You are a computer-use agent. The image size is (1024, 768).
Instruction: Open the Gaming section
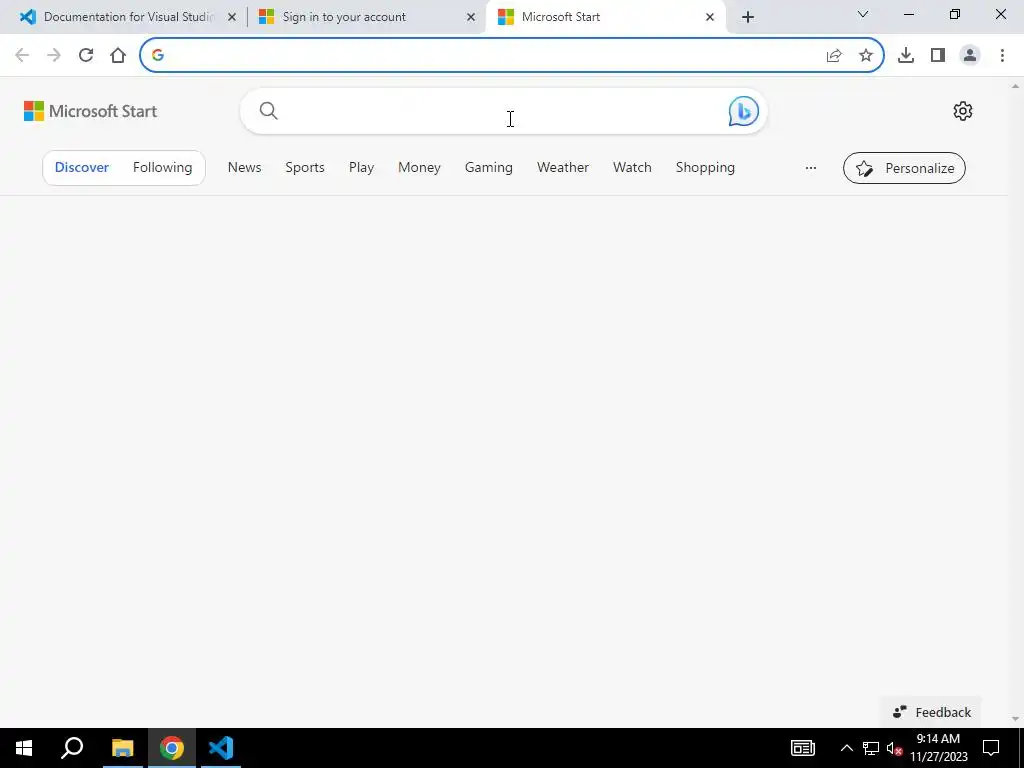[488, 167]
